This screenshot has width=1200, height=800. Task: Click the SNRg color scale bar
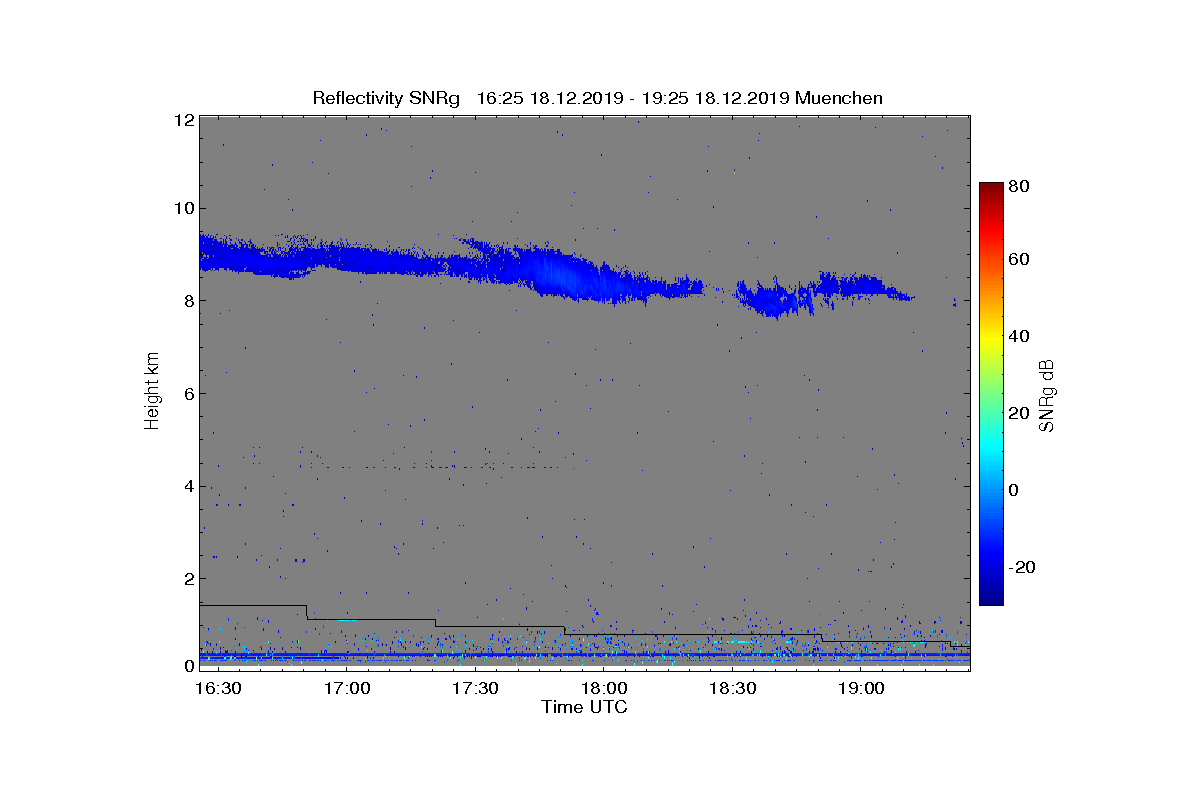pos(991,394)
